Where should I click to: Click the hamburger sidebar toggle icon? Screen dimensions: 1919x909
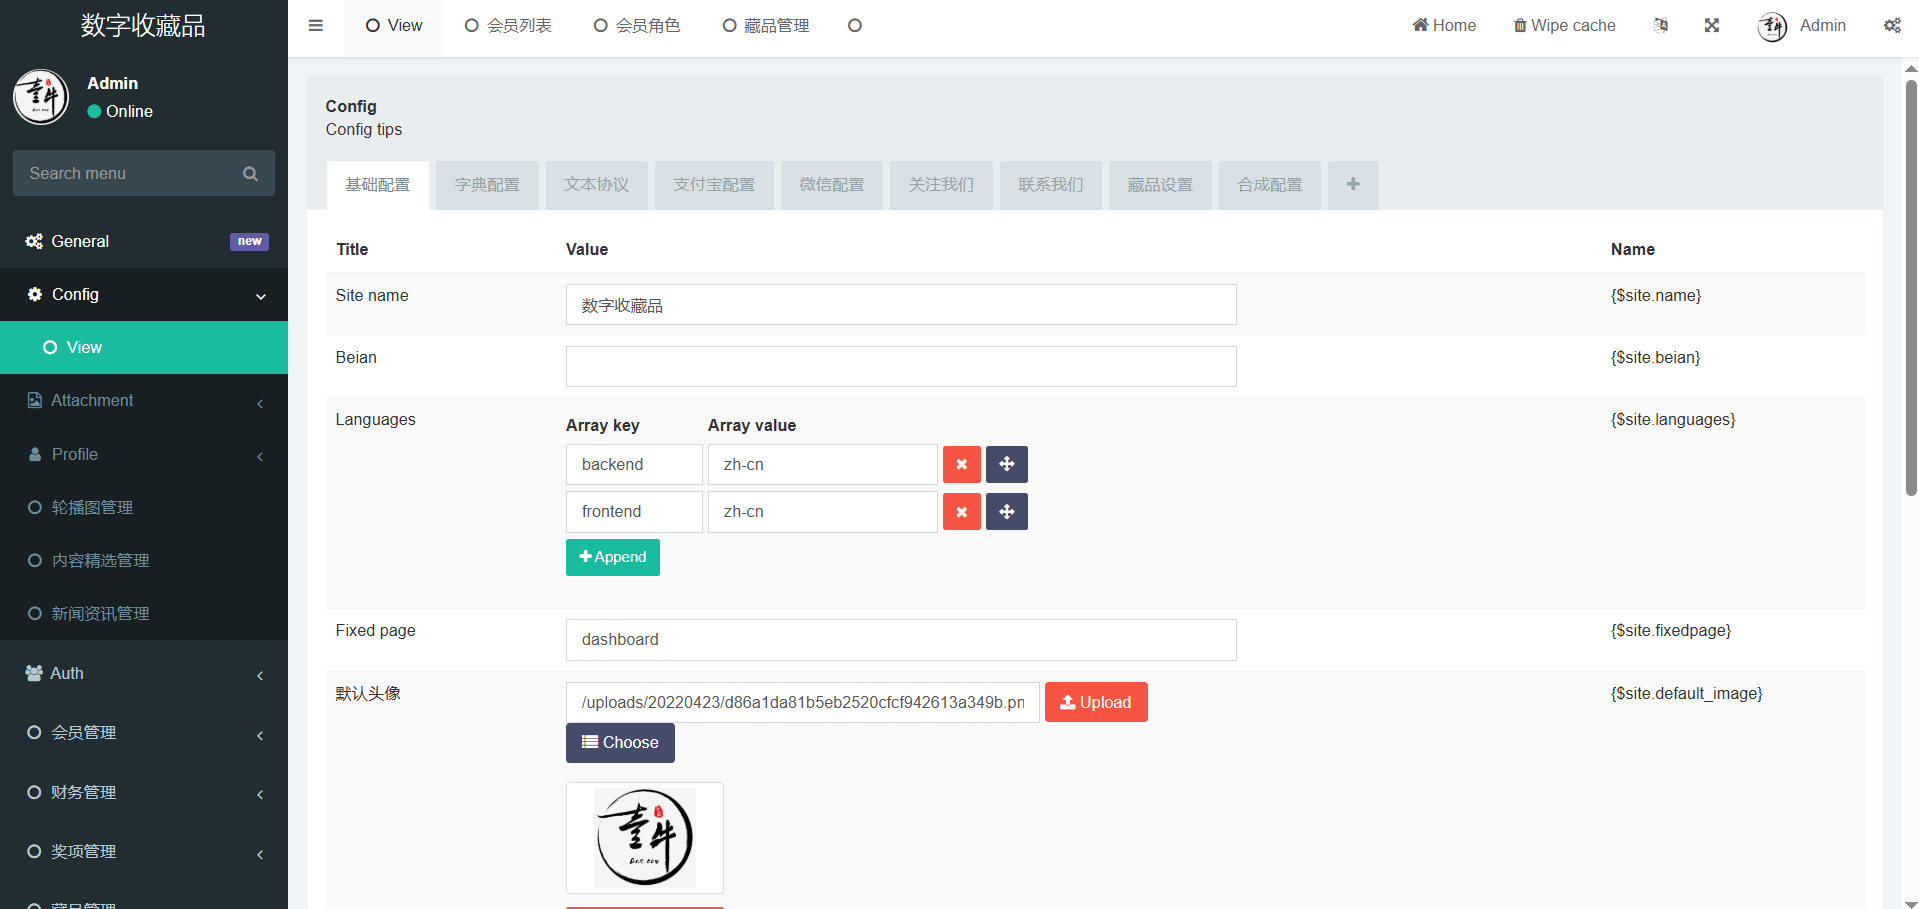coord(316,26)
